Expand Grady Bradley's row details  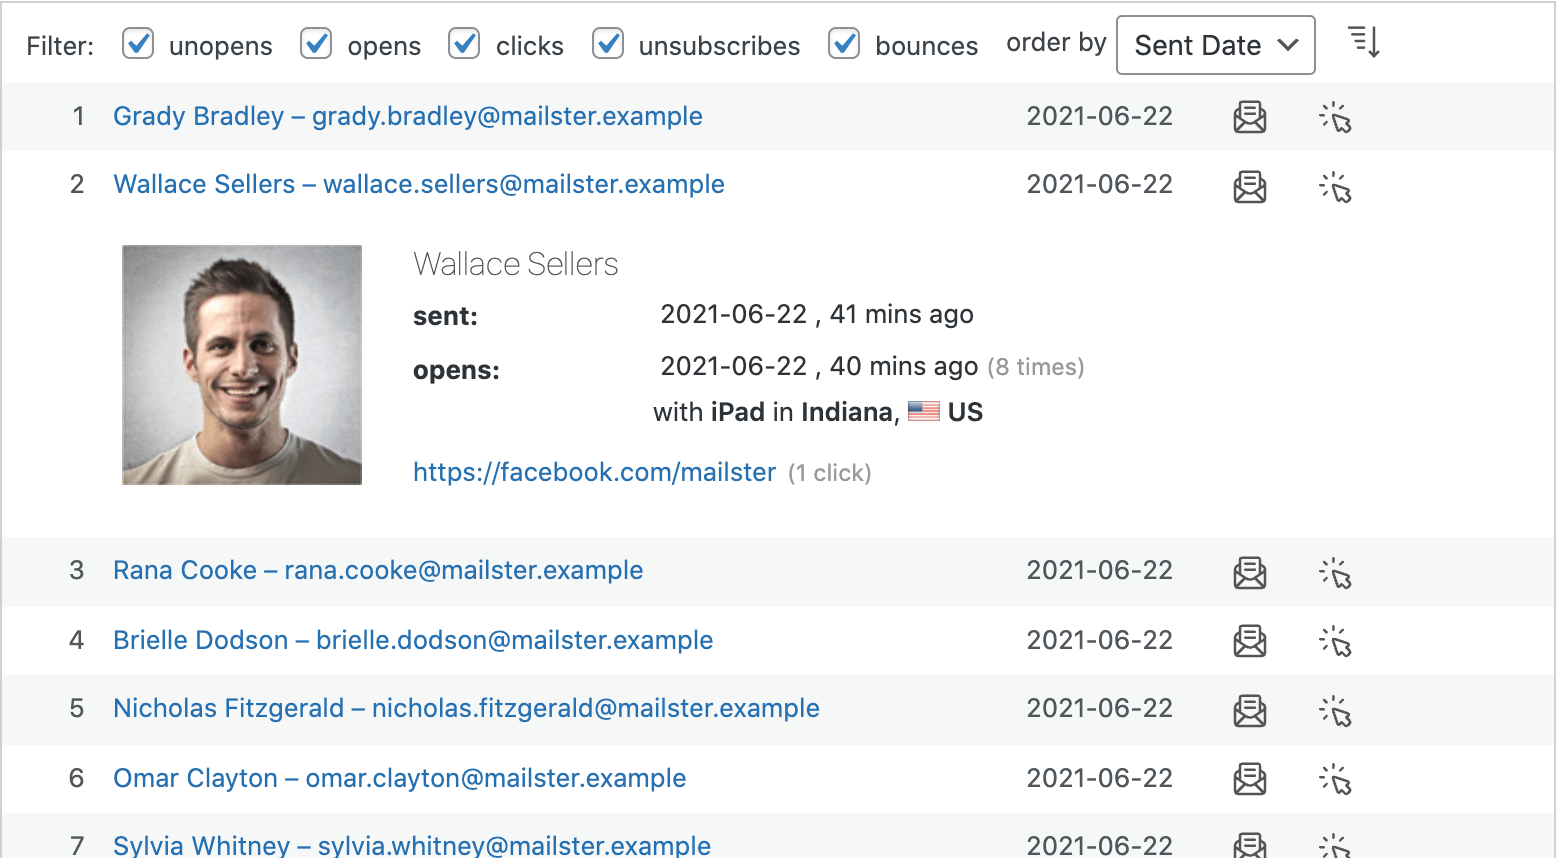(x=408, y=117)
